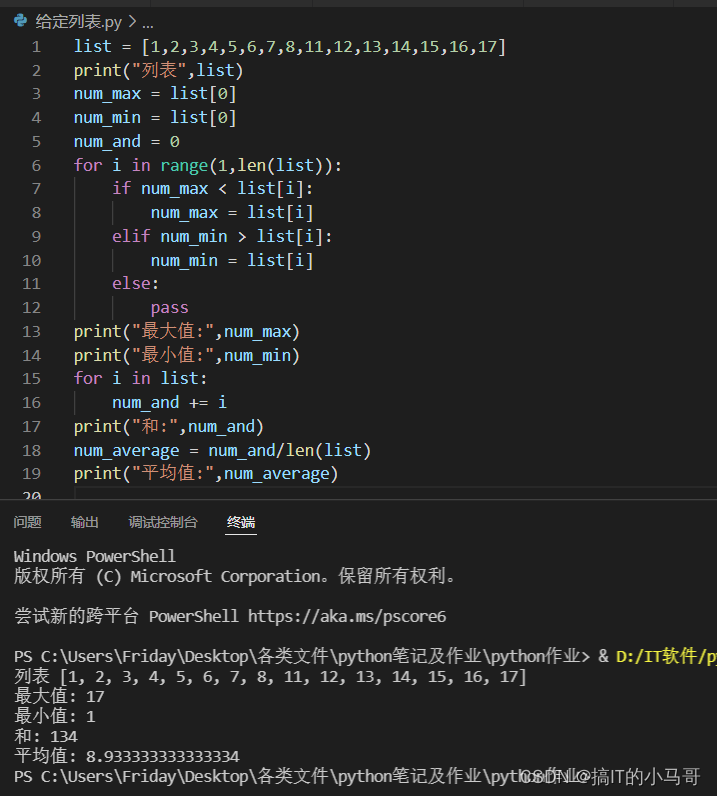Open the https://aka.ms/pscore6 link in terminal
Viewport: 717px width, 796px height.
pyautogui.click(x=347, y=616)
